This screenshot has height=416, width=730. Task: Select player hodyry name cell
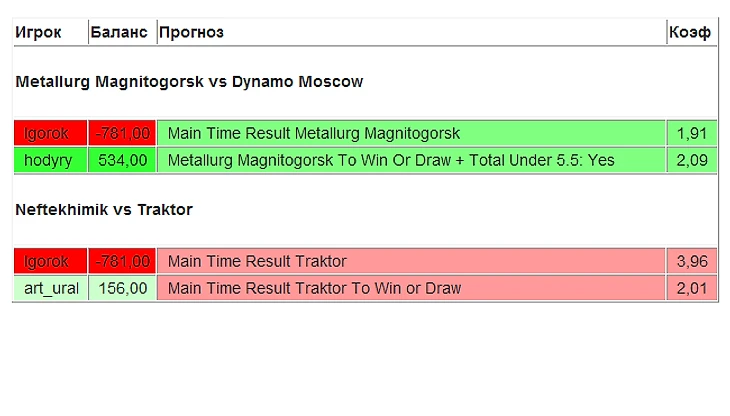[x=48, y=160]
